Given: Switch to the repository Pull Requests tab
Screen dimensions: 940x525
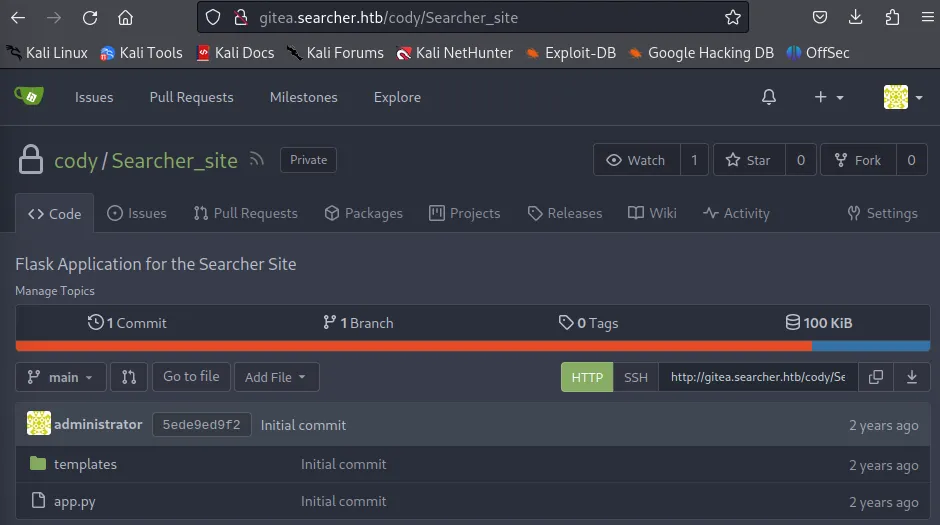Looking at the screenshot, I should coord(246,213).
